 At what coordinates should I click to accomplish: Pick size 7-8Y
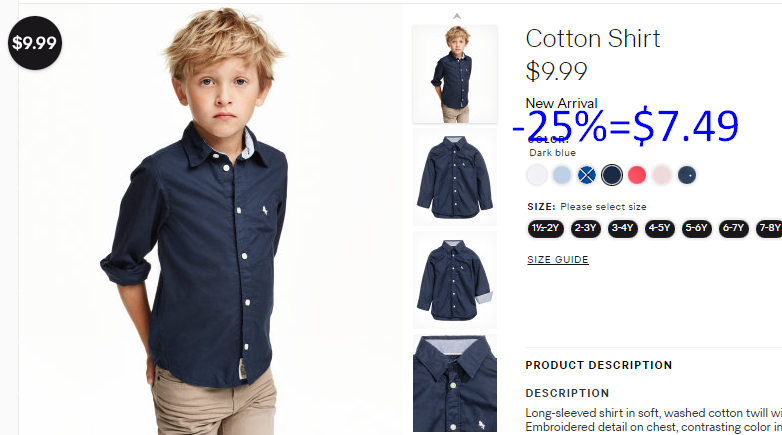click(x=769, y=228)
